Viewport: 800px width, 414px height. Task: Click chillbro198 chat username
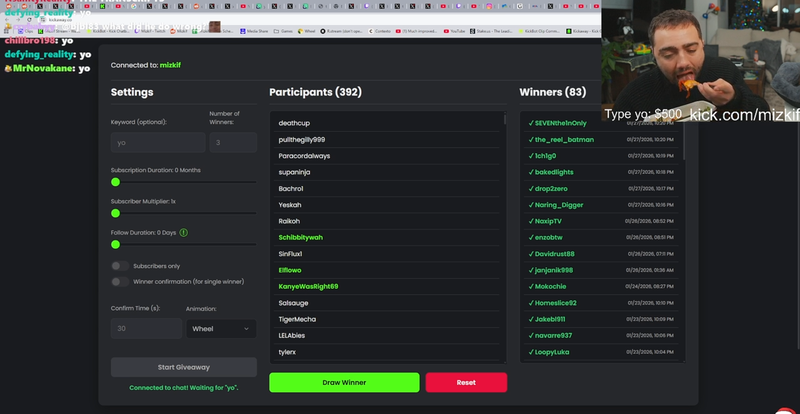(30, 40)
